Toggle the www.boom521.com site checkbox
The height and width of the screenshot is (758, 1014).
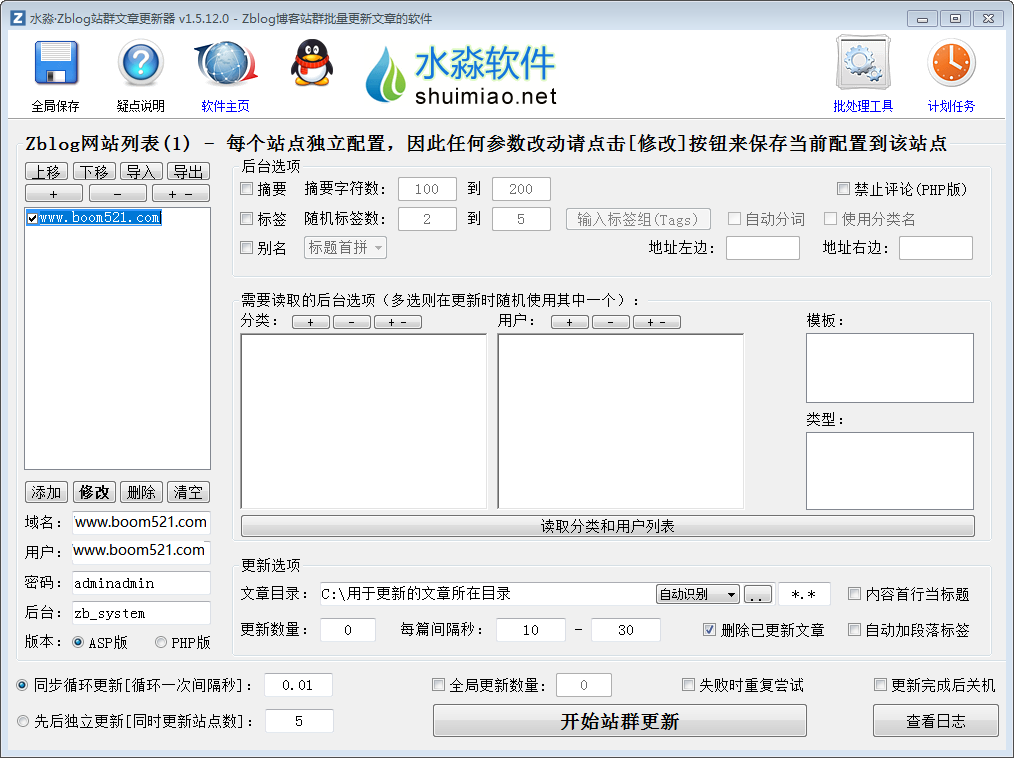tap(32, 218)
